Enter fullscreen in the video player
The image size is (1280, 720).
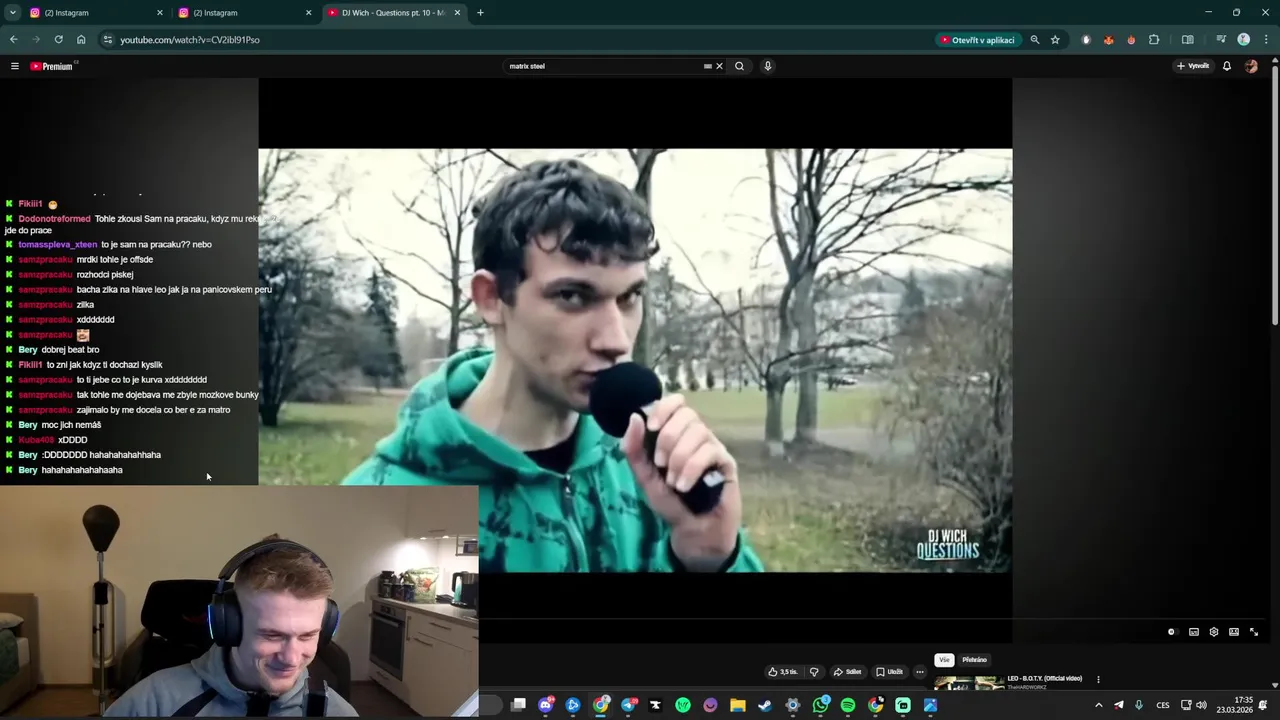point(1254,632)
